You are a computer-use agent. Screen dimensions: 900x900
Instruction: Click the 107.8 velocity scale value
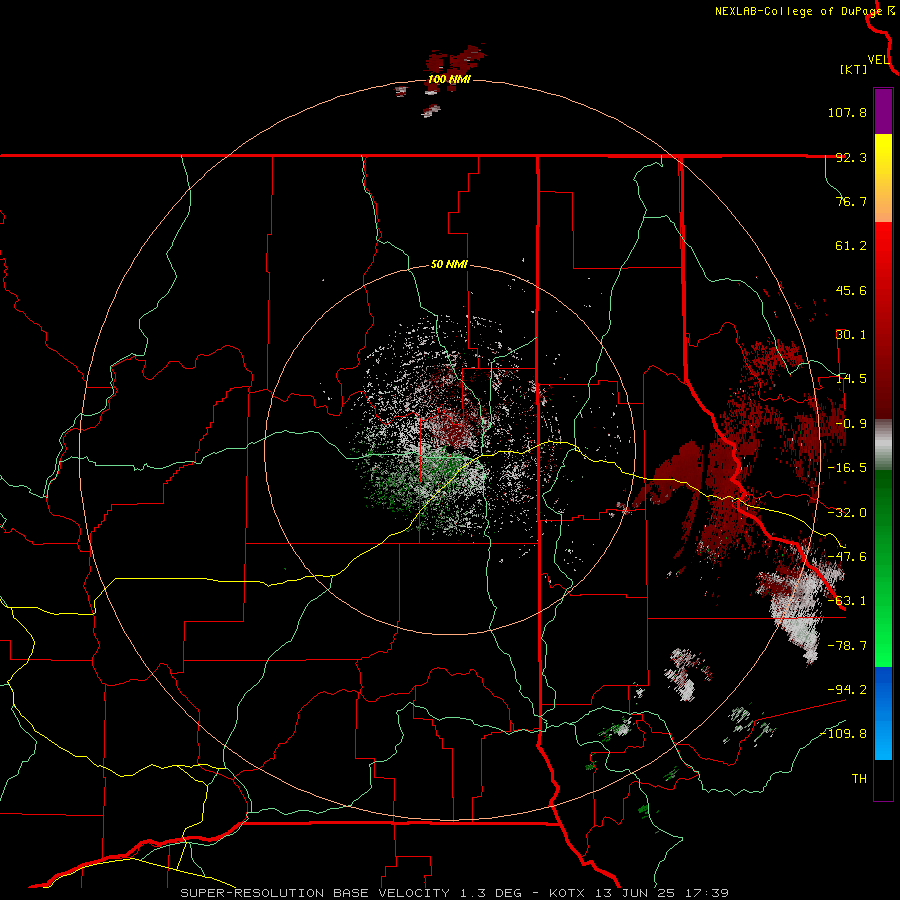click(x=847, y=112)
